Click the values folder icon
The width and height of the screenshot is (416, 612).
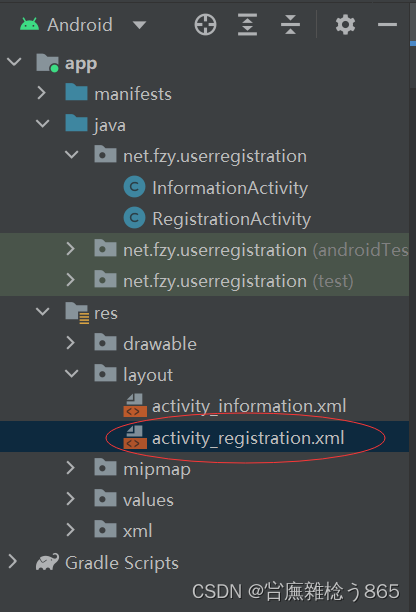tap(105, 498)
